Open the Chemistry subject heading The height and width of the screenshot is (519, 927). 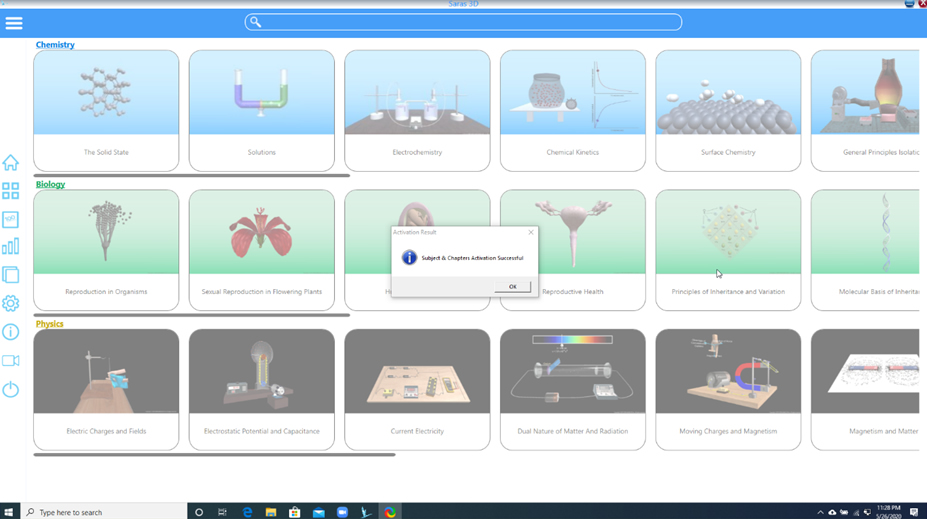coord(55,44)
